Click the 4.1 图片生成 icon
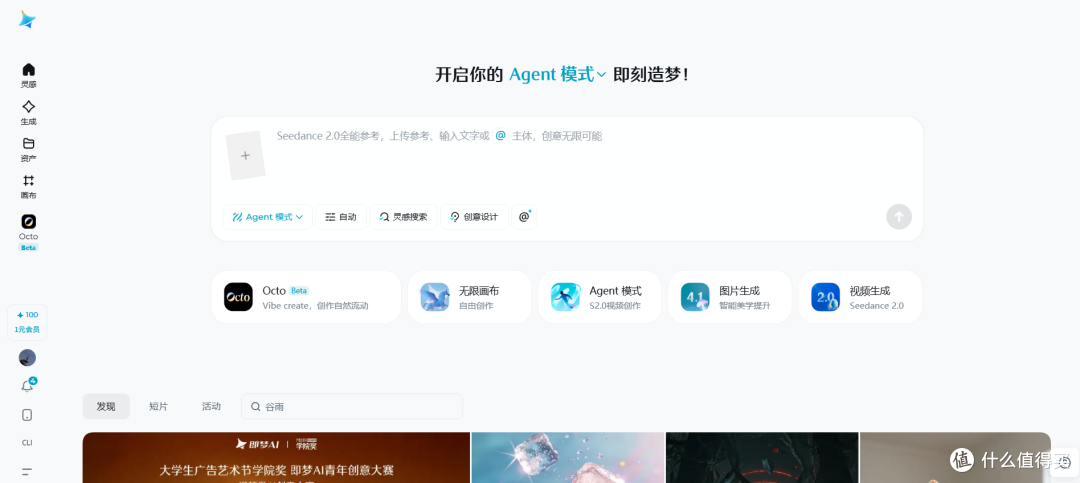The height and width of the screenshot is (483, 1080). click(x=695, y=297)
